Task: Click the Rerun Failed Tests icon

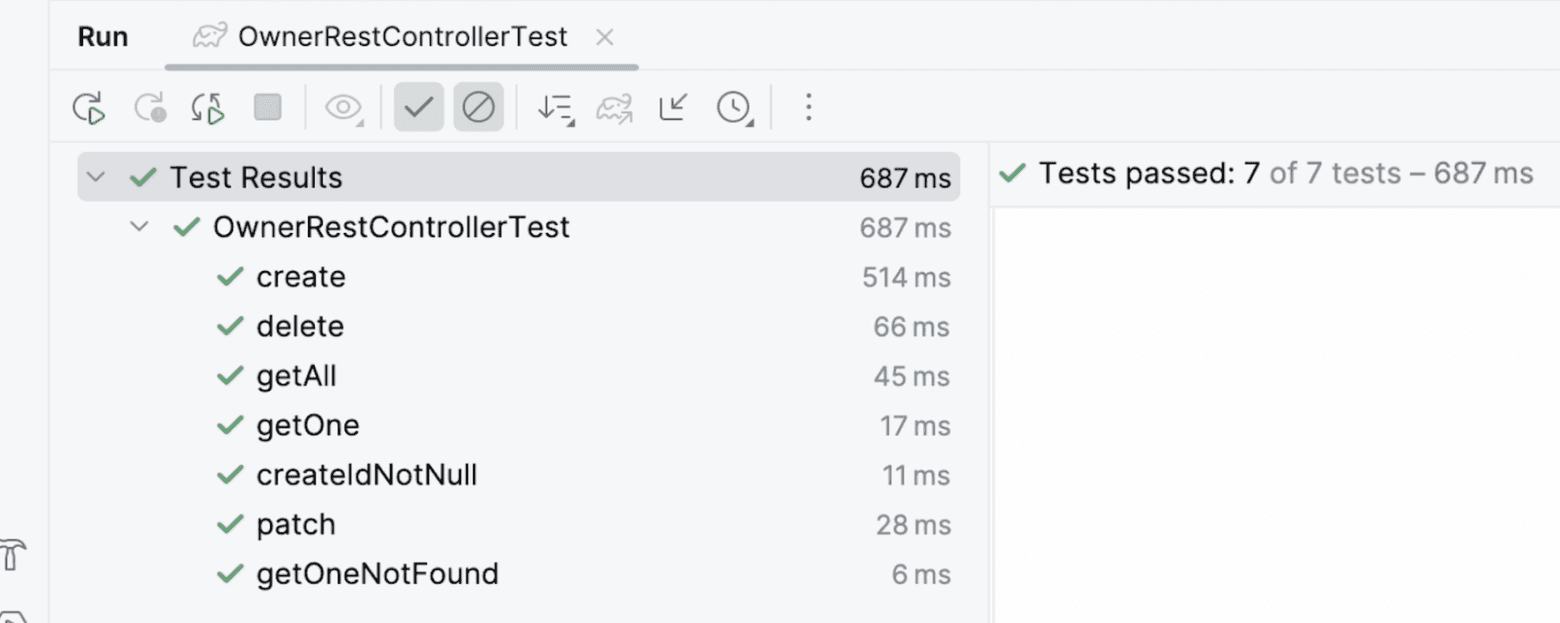Action: click(x=150, y=107)
